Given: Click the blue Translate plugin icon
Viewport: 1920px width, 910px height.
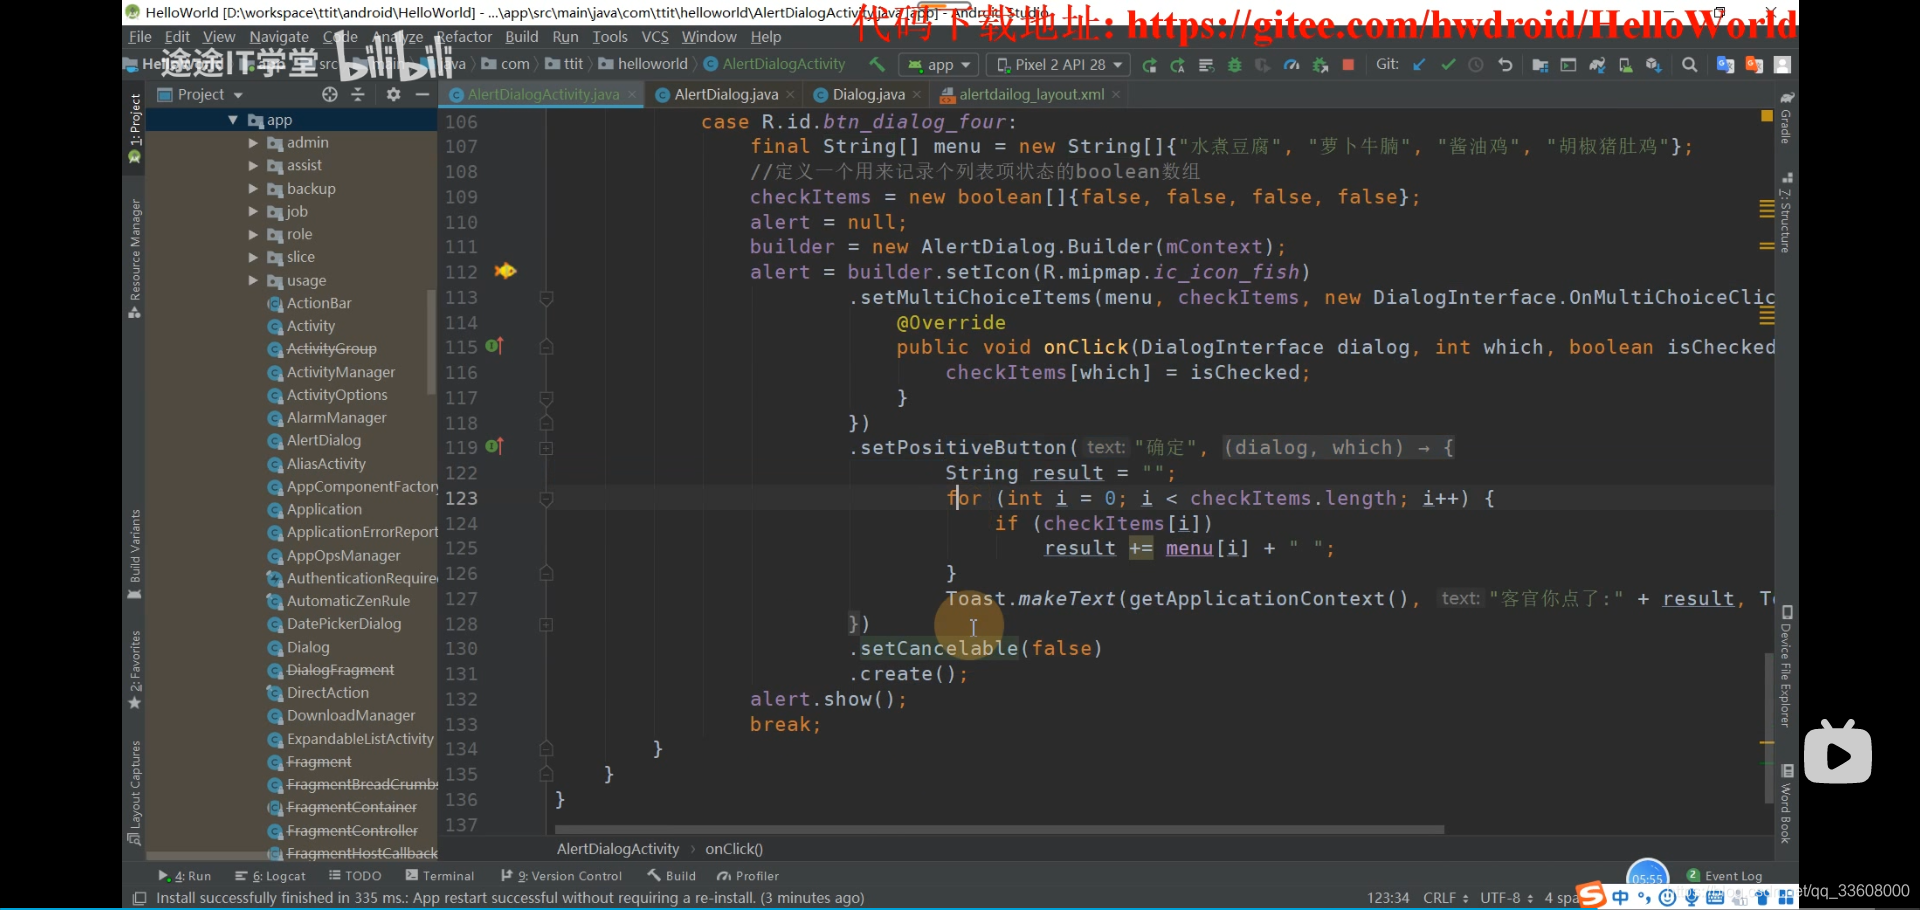Looking at the screenshot, I should (x=1725, y=65).
